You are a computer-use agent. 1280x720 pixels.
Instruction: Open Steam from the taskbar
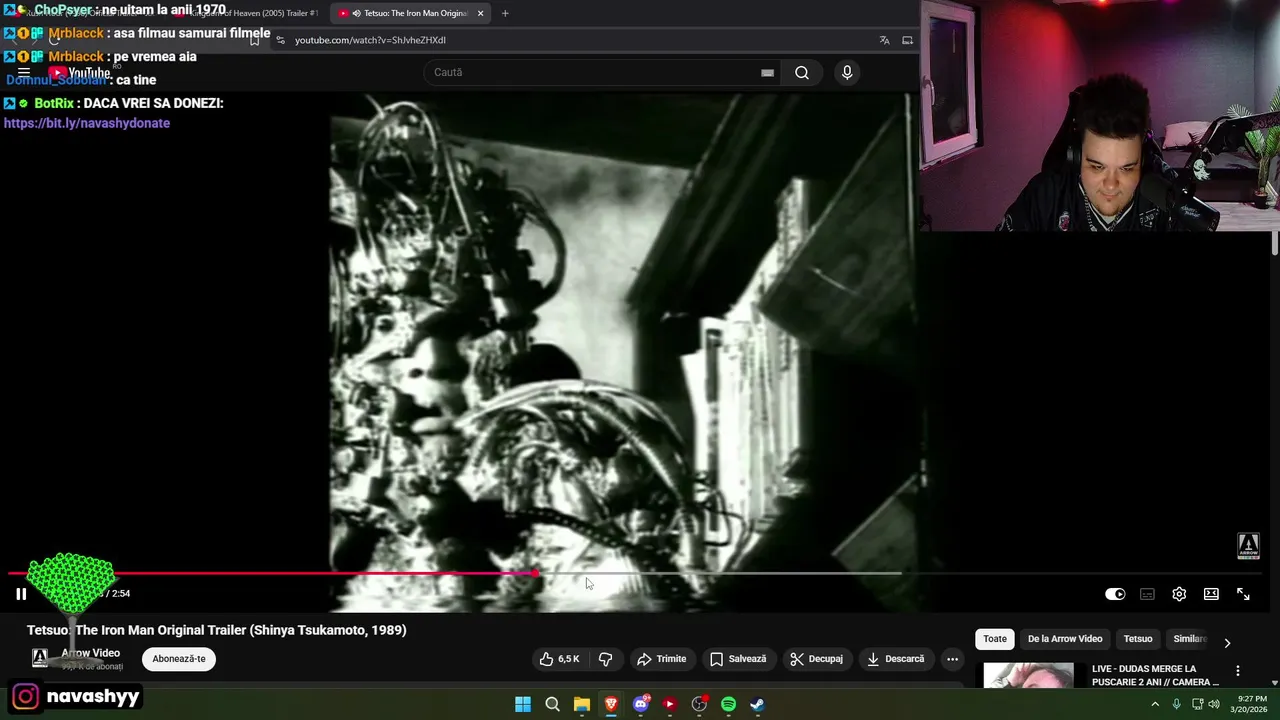point(758,704)
